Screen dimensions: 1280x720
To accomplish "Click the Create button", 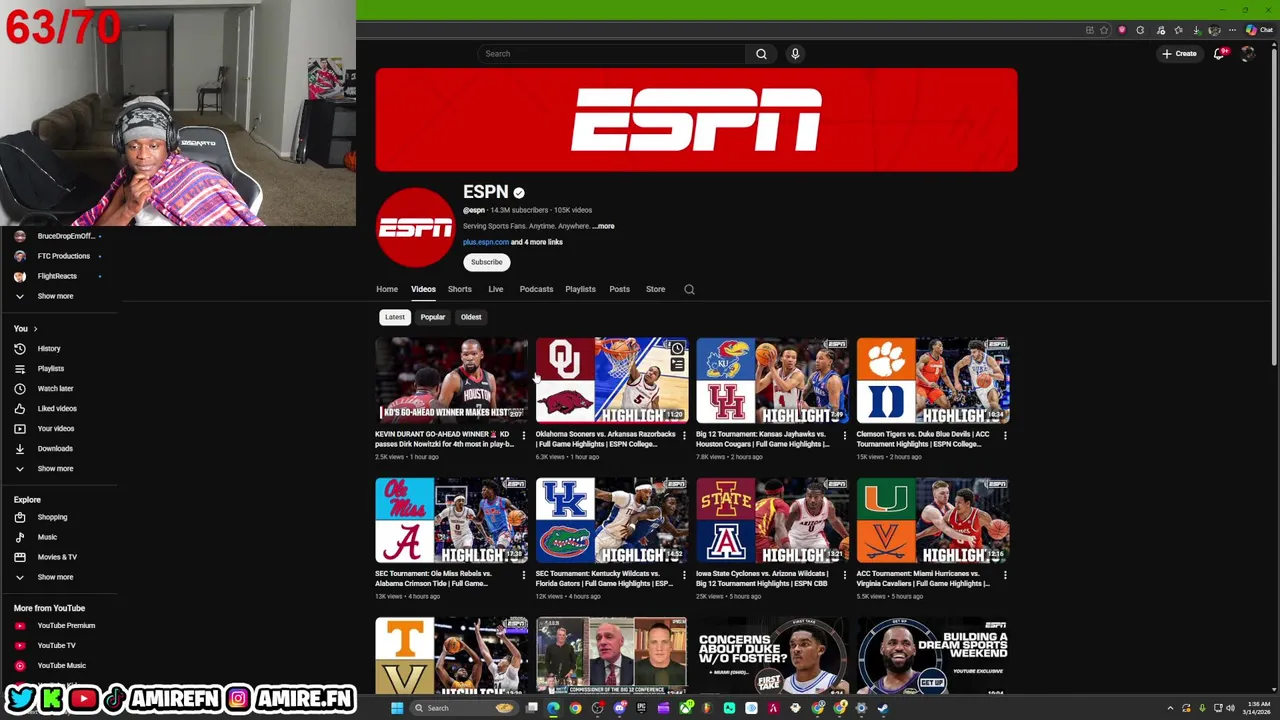I will 1179,54.
